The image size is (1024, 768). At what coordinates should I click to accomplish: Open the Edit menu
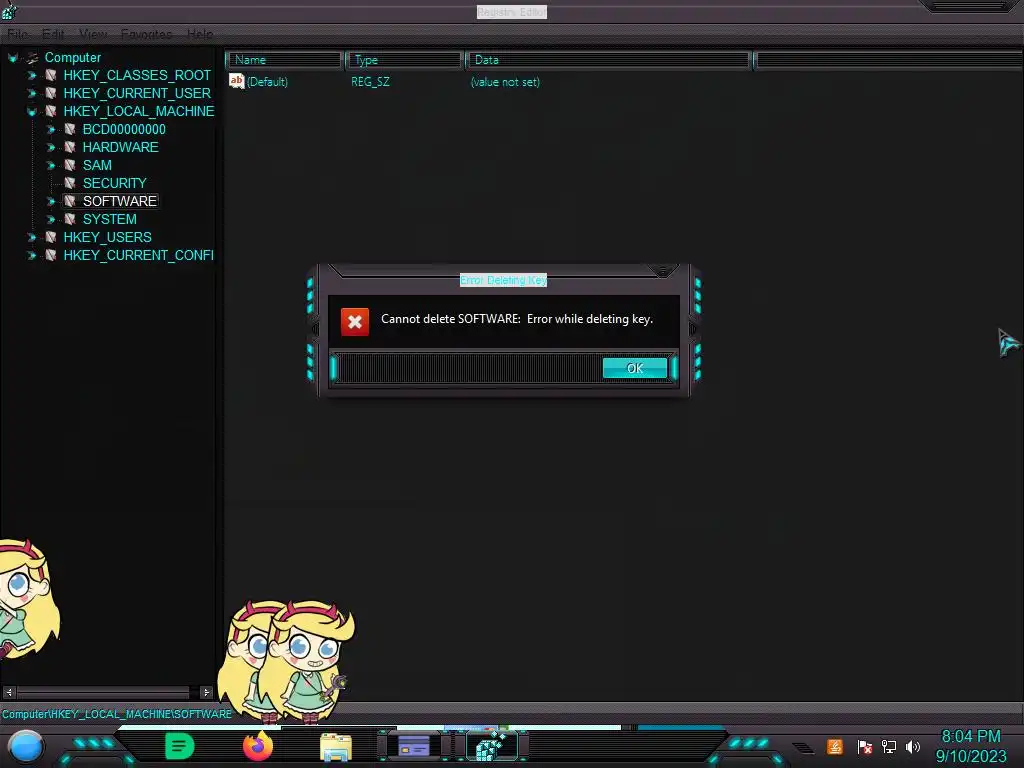[53, 34]
